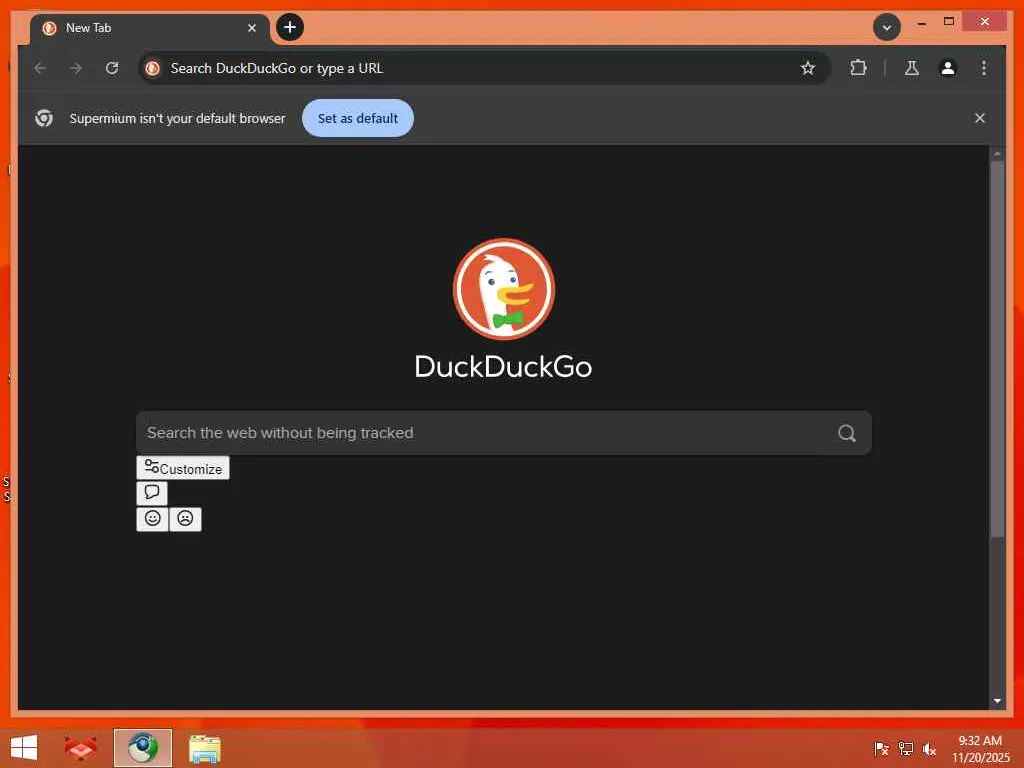
Task: Click the network tray icon
Action: tap(906, 748)
